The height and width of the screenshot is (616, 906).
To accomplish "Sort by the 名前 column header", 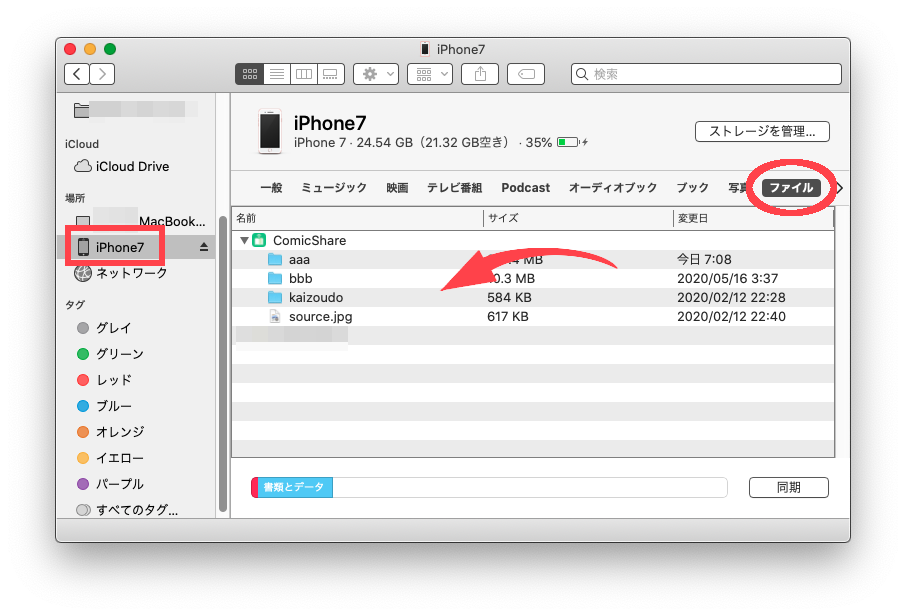I will click(357, 218).
